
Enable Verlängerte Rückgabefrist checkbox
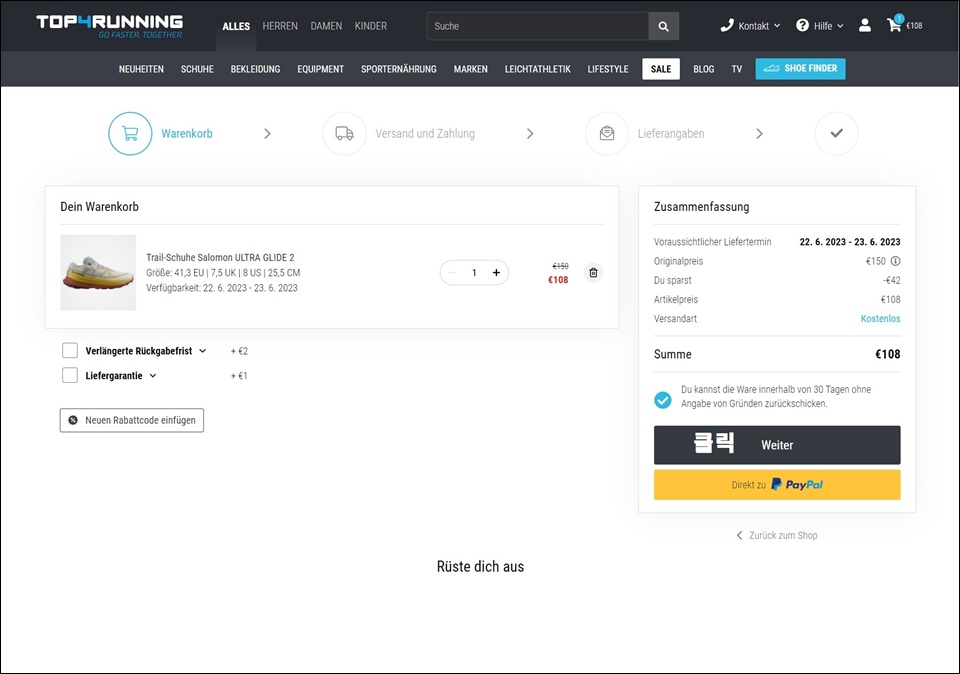click(70, 350)
